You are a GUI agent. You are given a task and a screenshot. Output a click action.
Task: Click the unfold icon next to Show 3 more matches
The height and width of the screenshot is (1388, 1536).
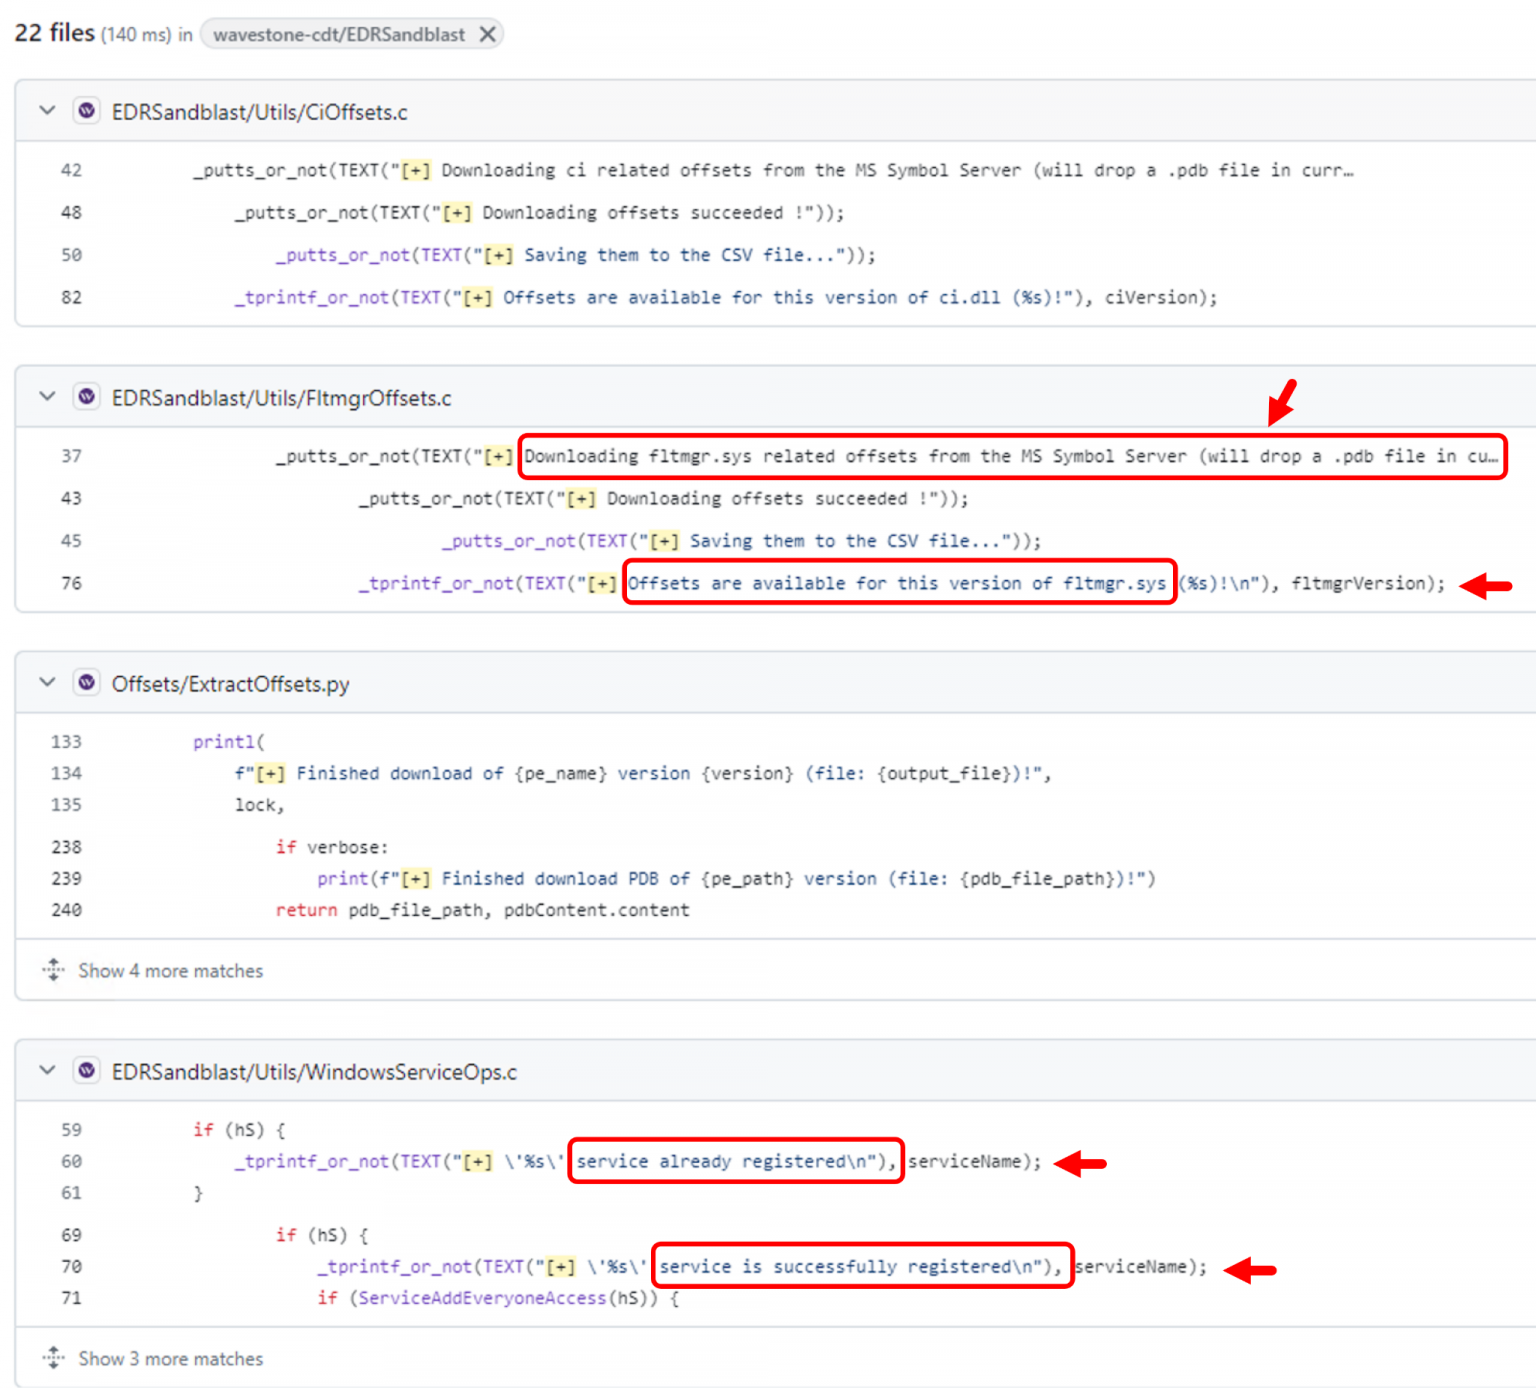[x=51, y=1358]
